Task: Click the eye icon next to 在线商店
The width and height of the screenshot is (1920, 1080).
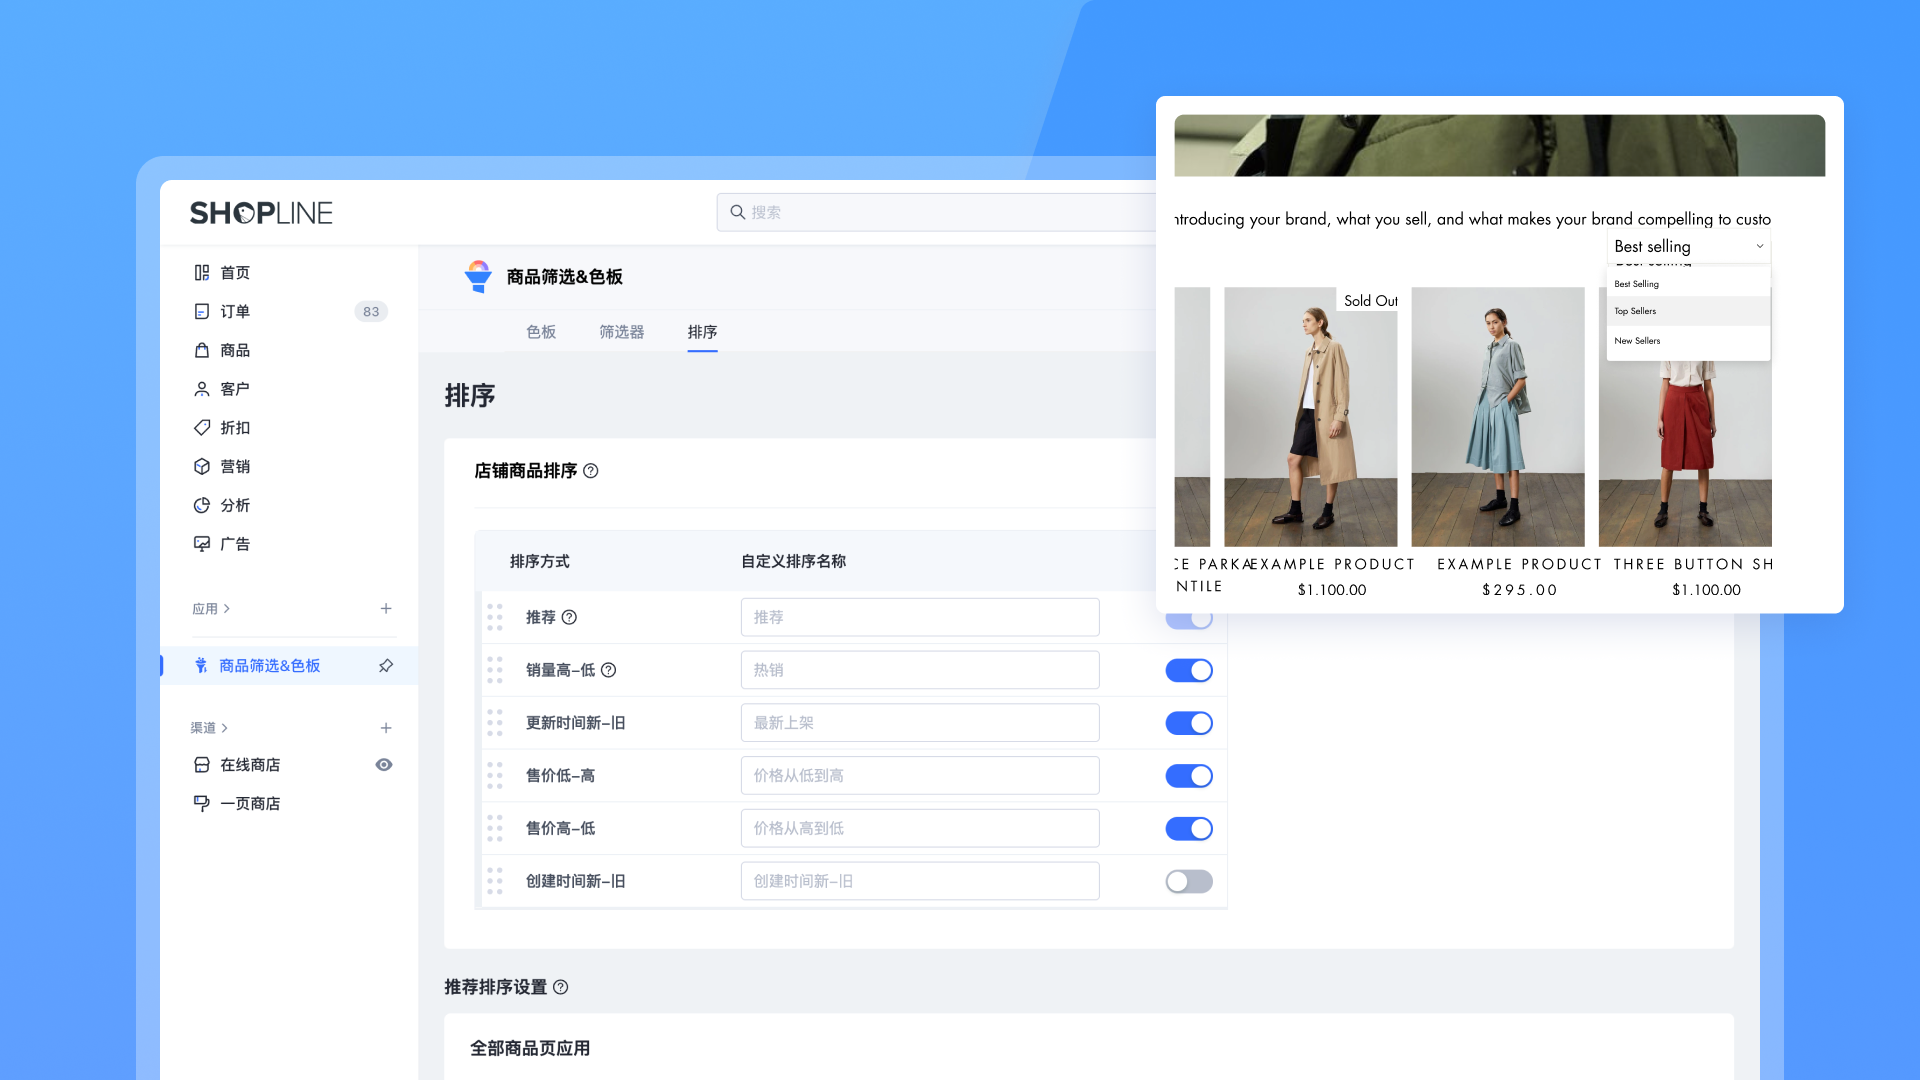Action: (x=384, y=765)
